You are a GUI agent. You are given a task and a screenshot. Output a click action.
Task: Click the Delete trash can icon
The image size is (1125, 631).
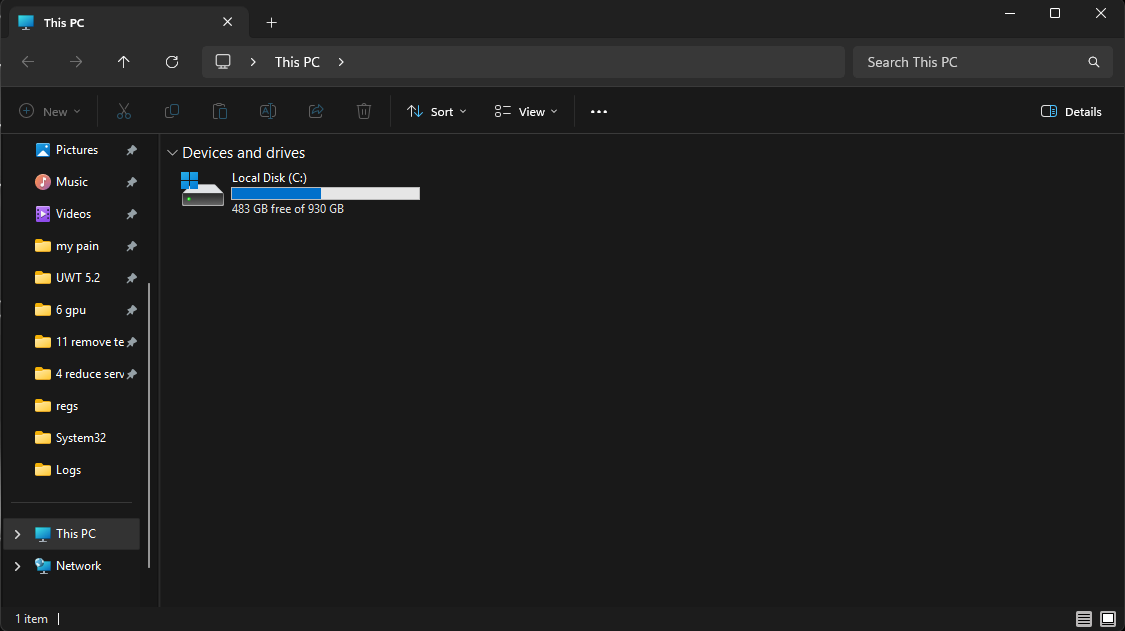pyautogui.click(x=364, y=111)
